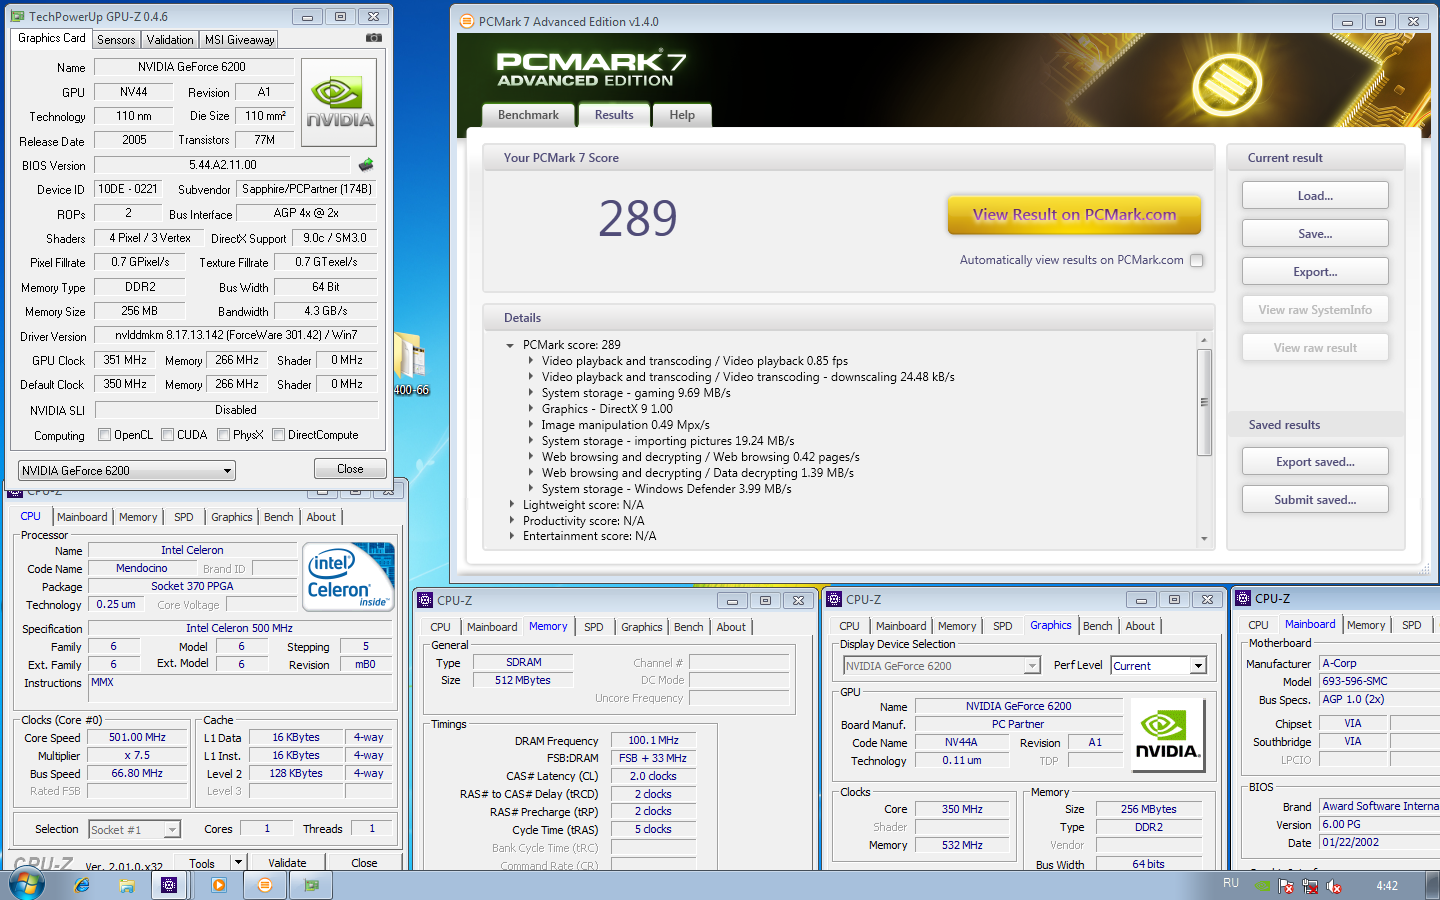Click the muted volume tray icon
Image resolution: width=1440 pixels, height=900 pixels.
(1333, 886)
